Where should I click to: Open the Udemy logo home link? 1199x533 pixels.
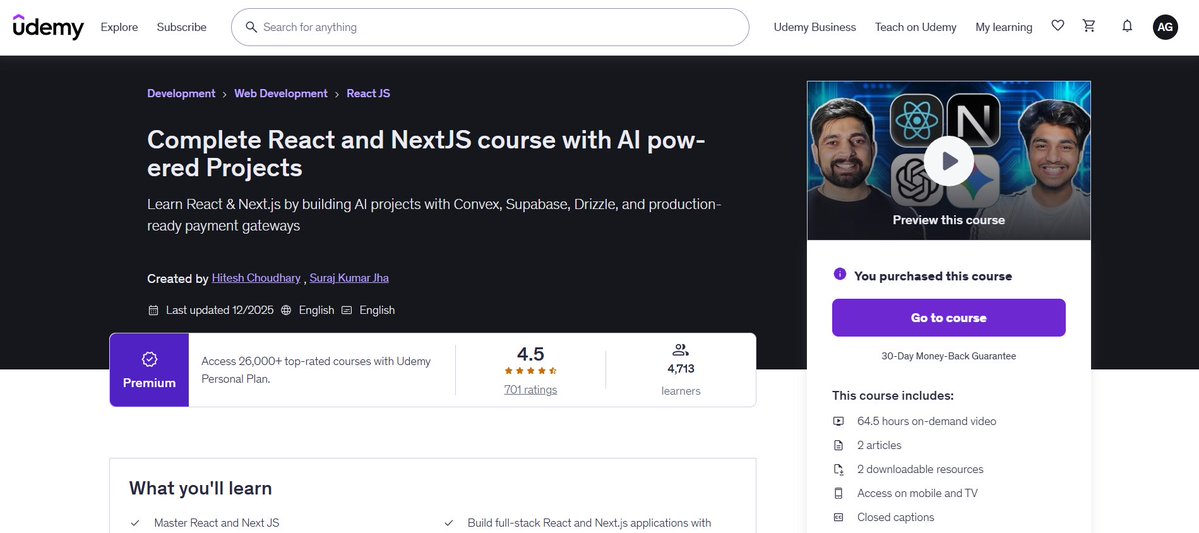(47, 27)
